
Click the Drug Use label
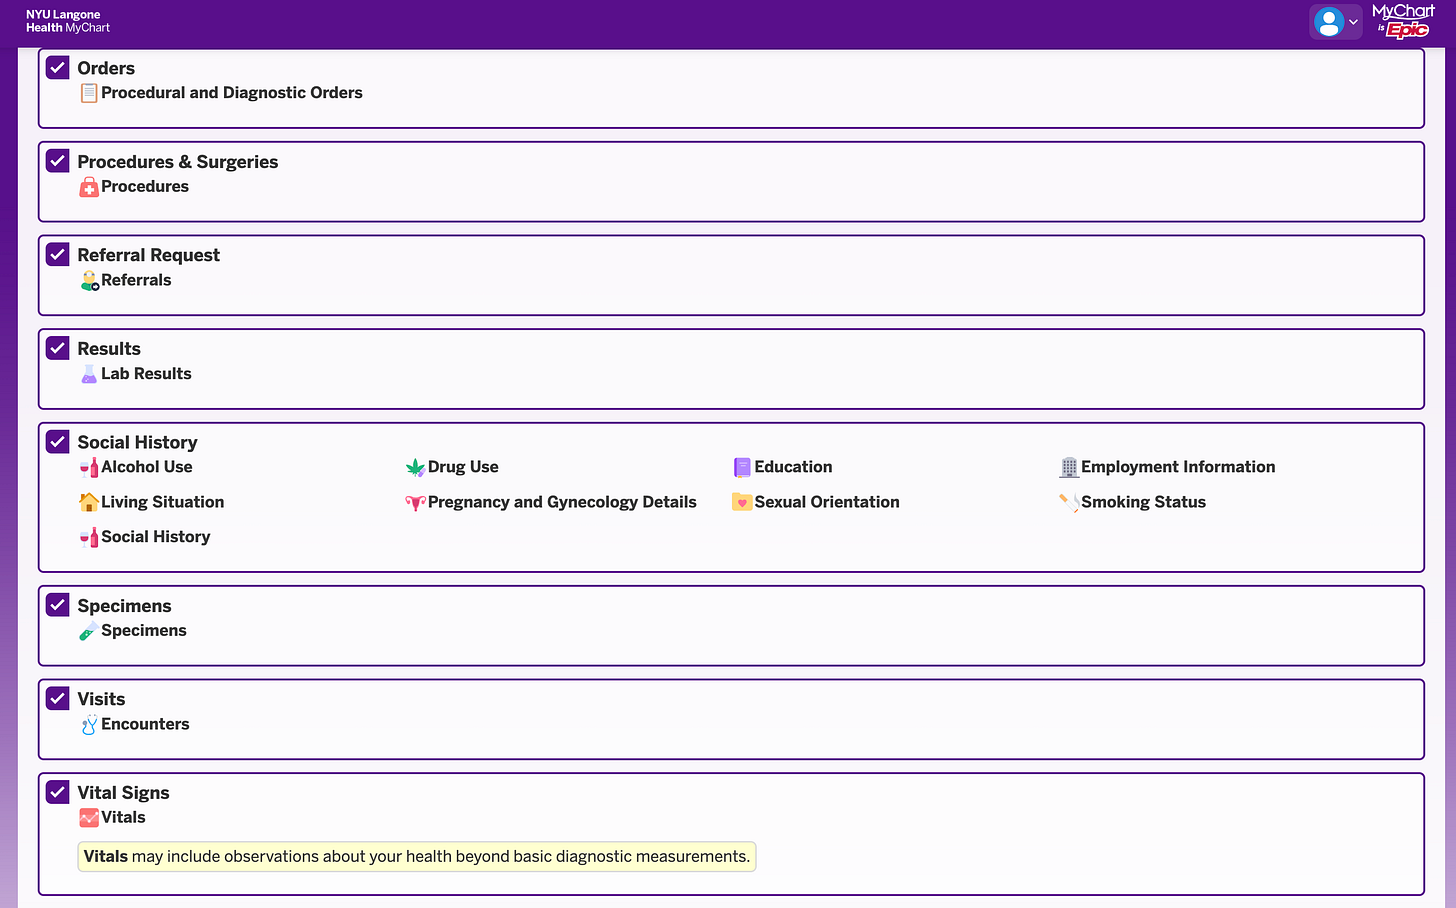(463, 467)
